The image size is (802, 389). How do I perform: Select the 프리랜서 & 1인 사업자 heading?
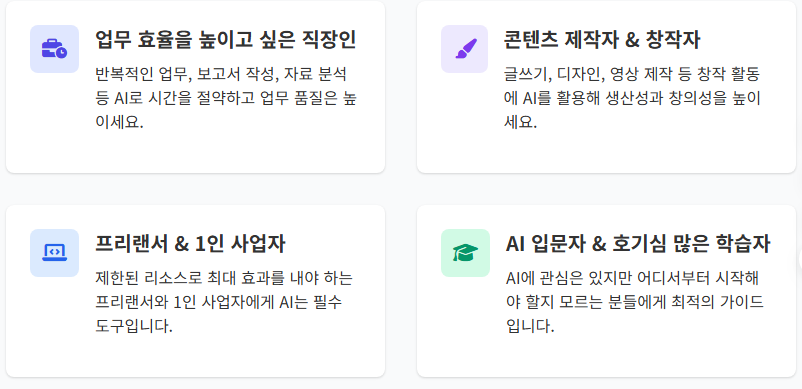point(190,244)
